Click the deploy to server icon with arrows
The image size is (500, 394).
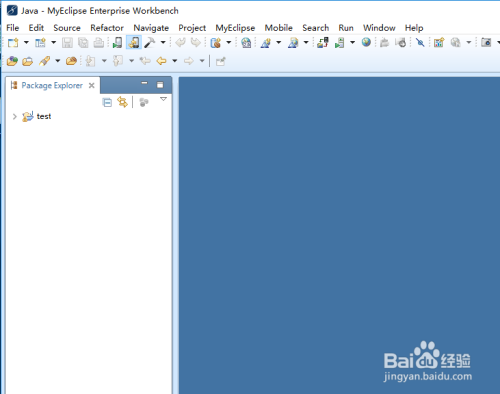click(x=323, y=43)
